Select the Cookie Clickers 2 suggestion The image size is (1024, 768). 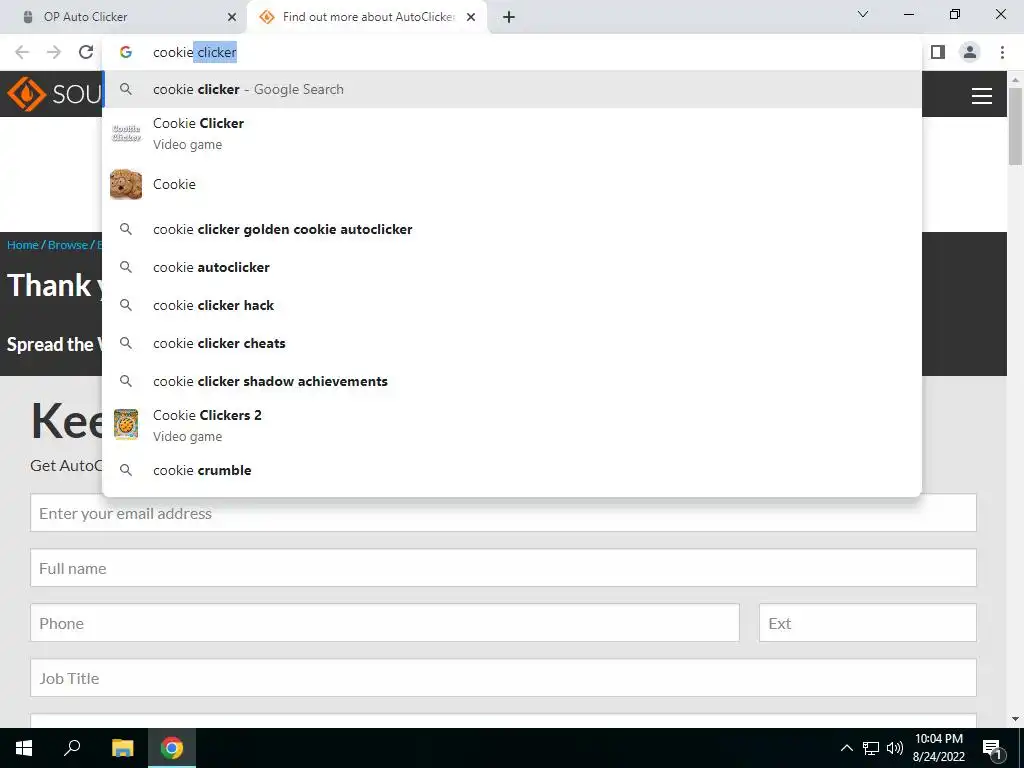[x=512, y=425]
